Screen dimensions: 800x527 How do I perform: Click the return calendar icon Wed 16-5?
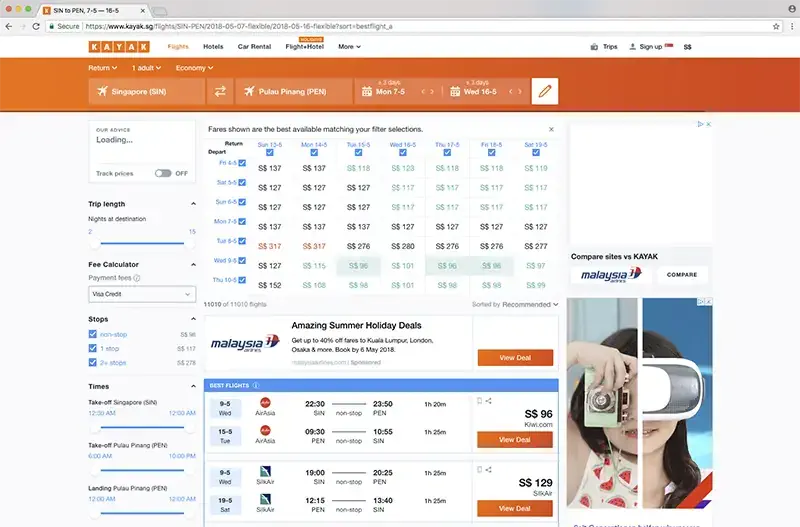[455, 92]
